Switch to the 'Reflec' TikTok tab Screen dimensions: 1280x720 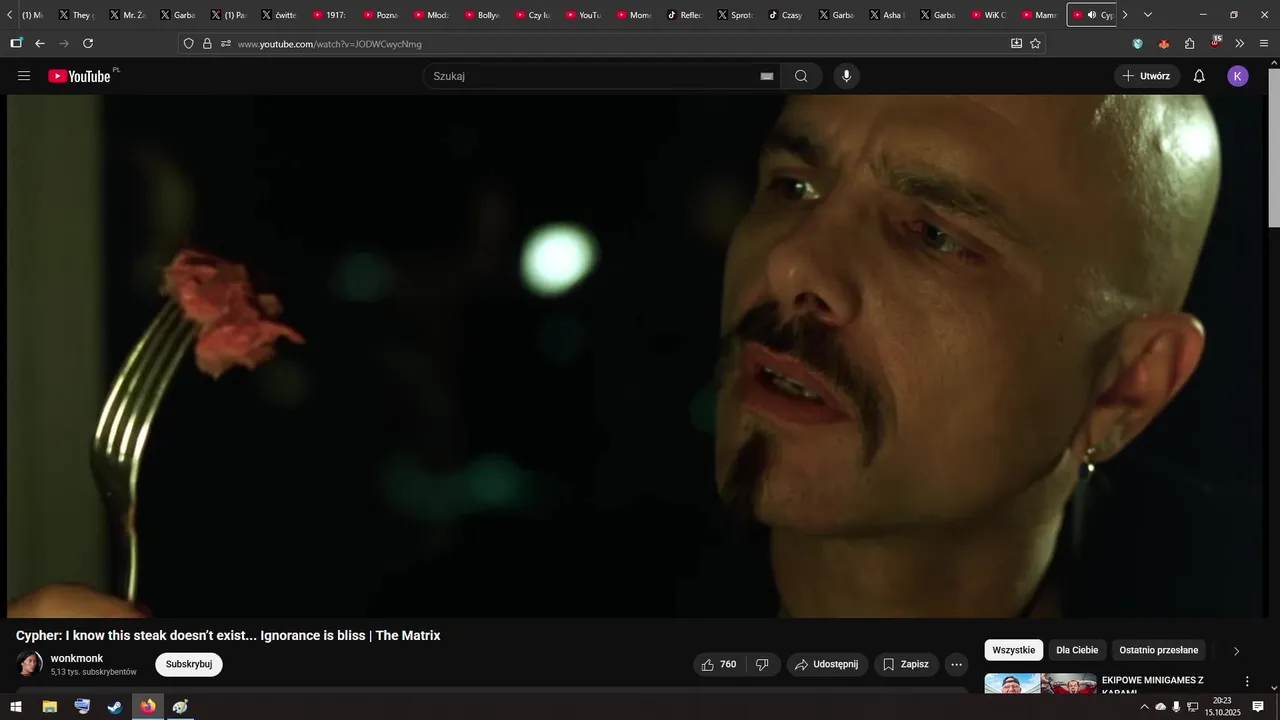(684, 15)
